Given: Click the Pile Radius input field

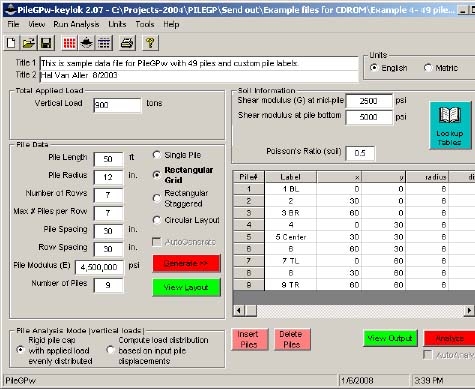Looking at the screenshot, I should tap(108, 177).
